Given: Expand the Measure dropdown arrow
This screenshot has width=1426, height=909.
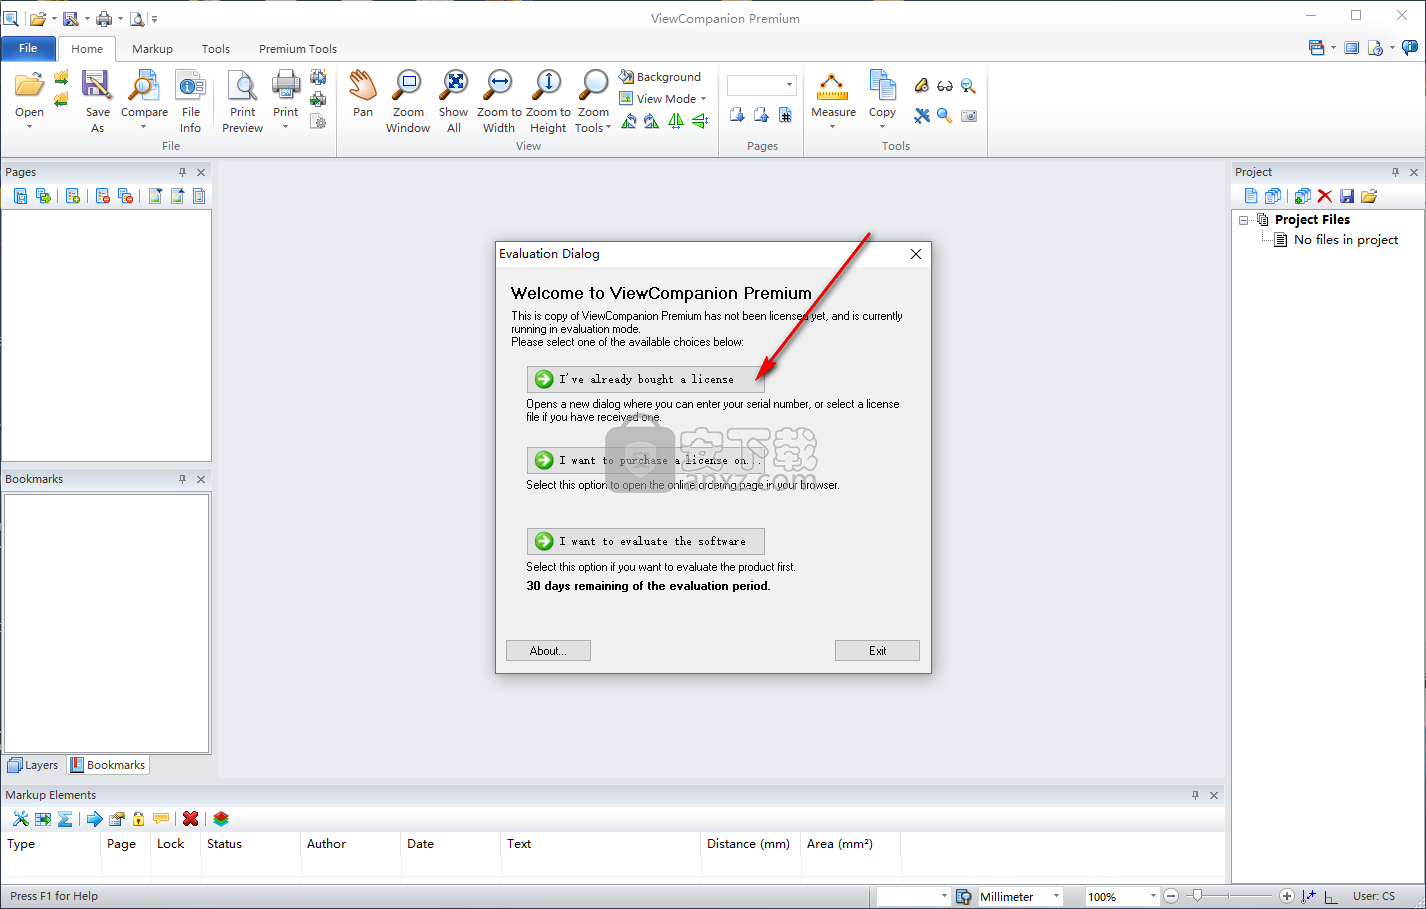Looking at the screenshot, I should tap(833, 127).
